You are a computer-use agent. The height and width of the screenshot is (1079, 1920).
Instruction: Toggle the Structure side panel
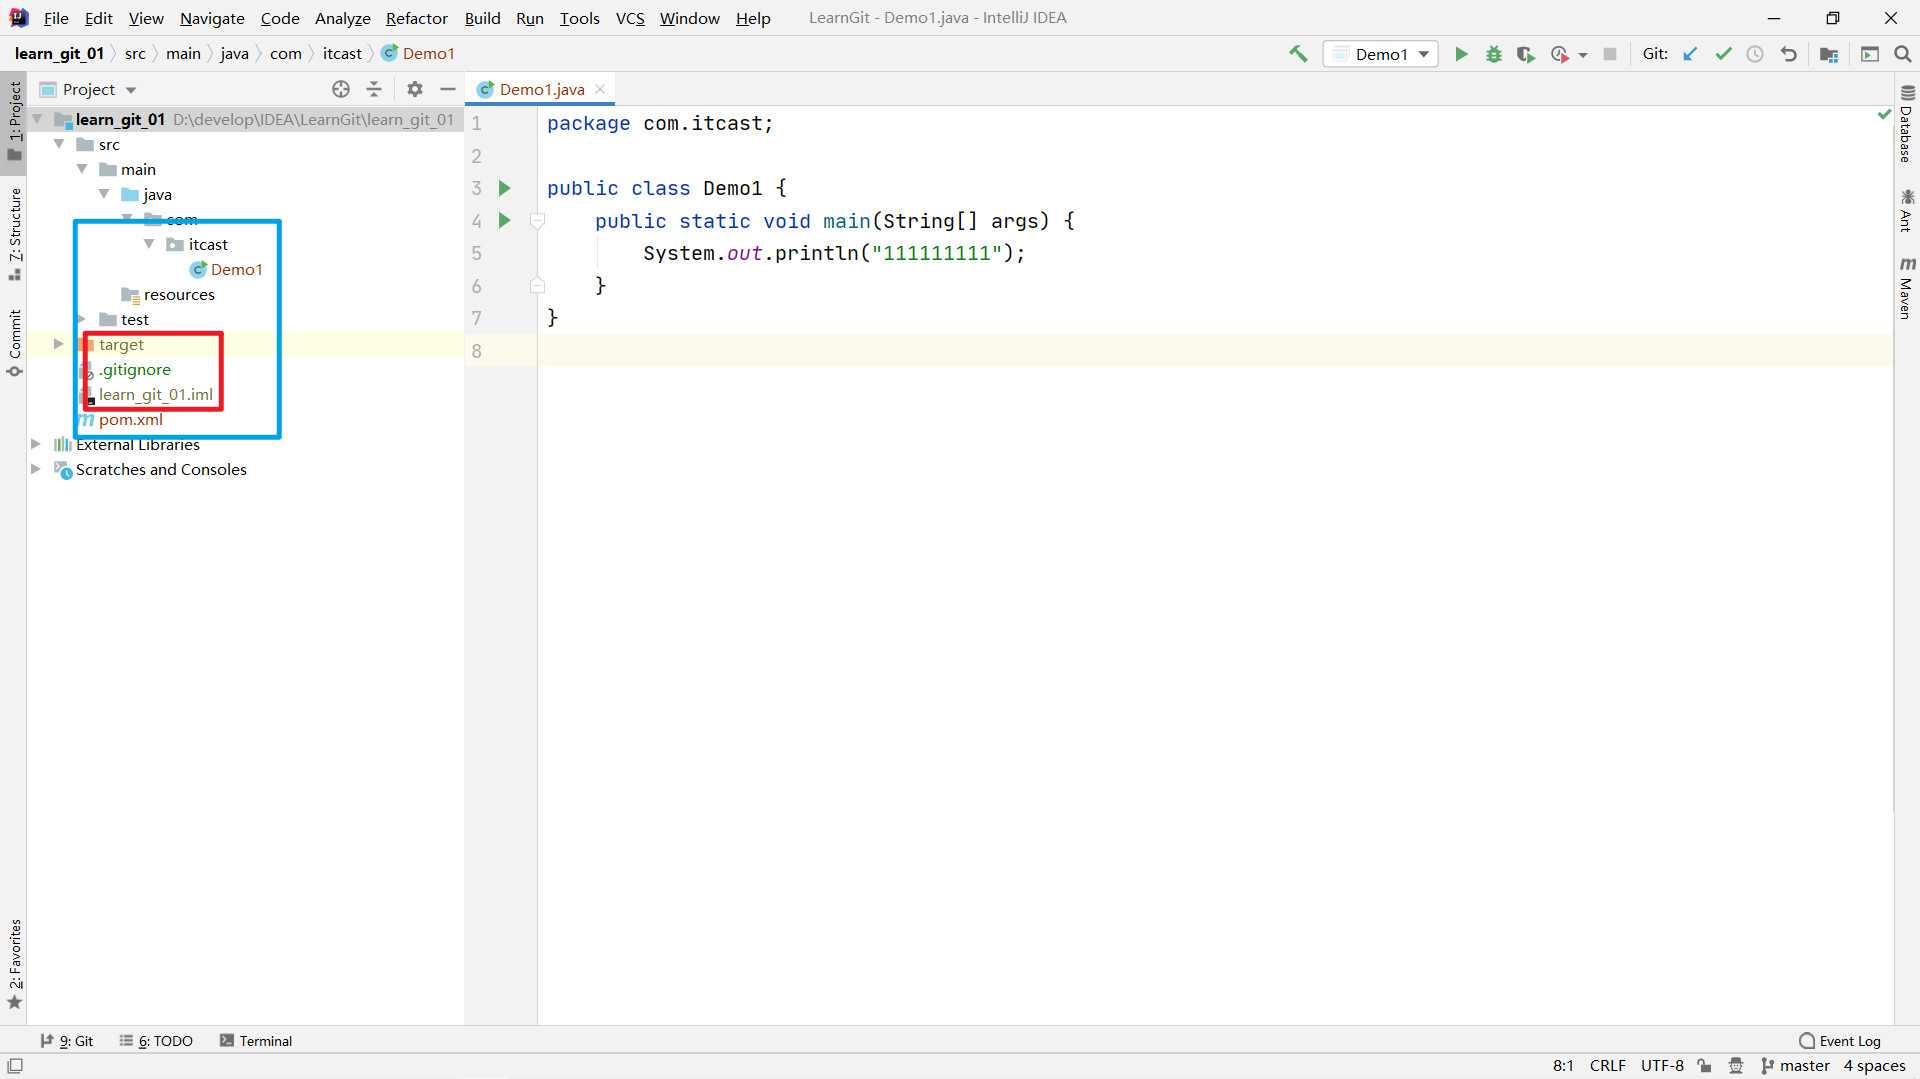[15, 234]
